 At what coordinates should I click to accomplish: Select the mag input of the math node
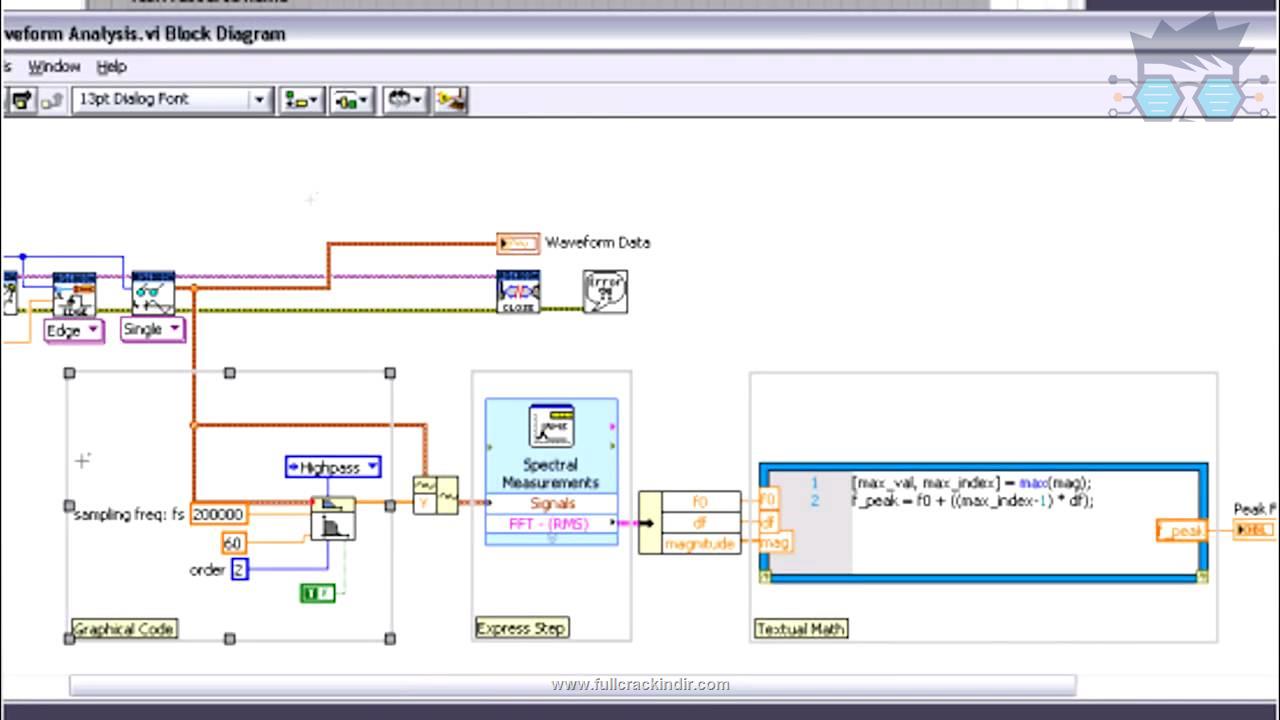775,543
